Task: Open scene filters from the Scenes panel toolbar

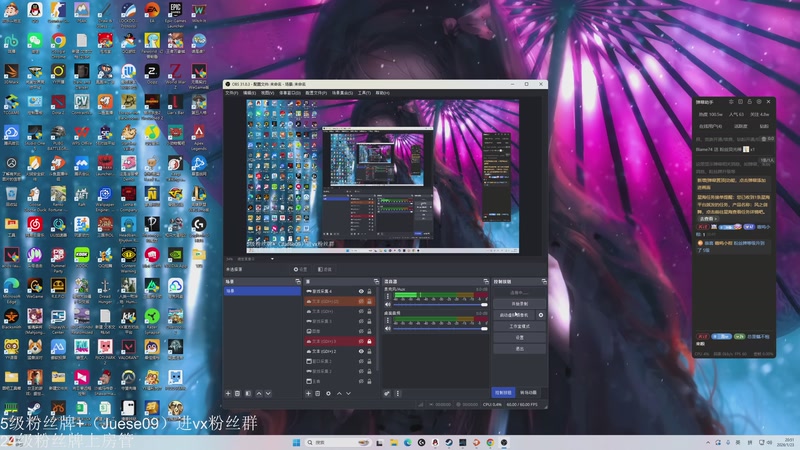Action: [x=248, y=393]
